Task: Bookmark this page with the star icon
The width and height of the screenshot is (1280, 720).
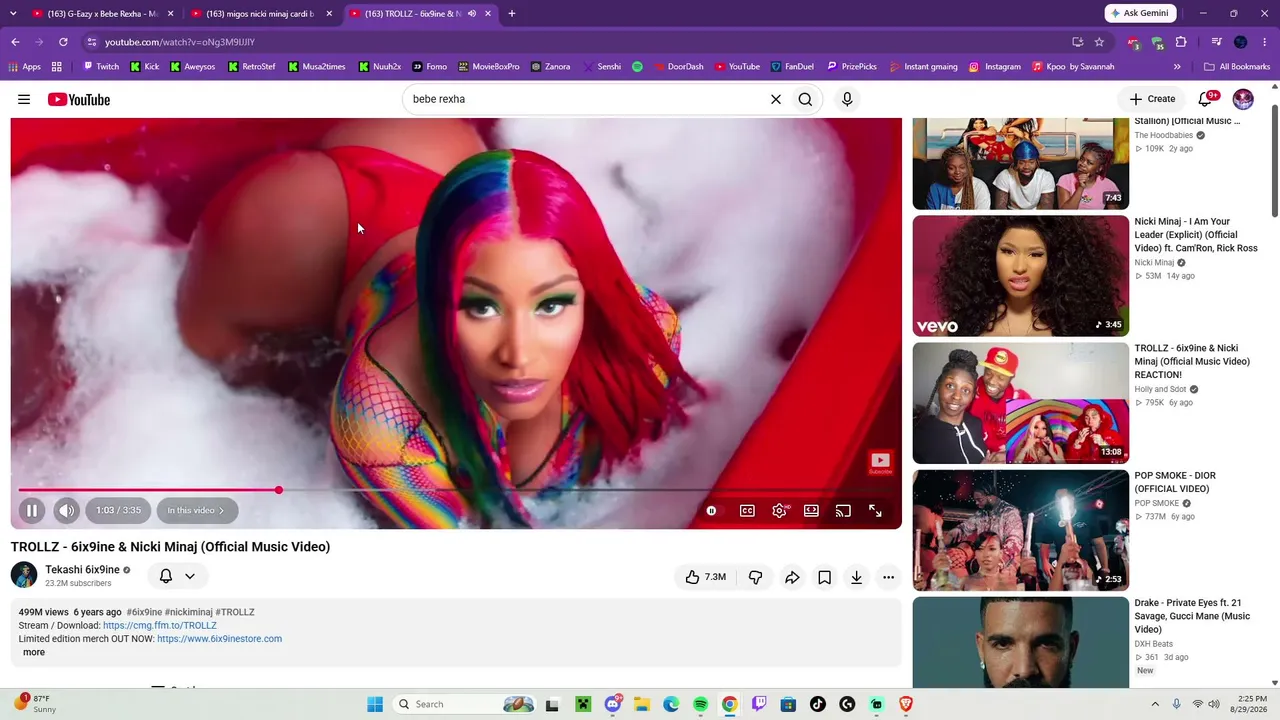Action: 1099,42
